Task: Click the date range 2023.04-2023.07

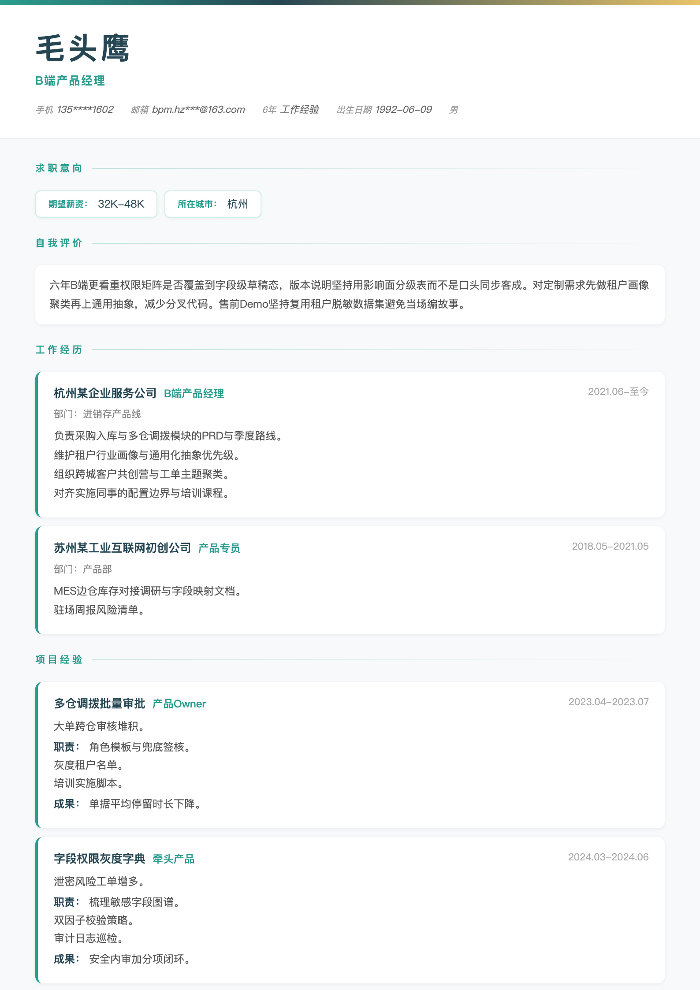Action: [608, 702]
